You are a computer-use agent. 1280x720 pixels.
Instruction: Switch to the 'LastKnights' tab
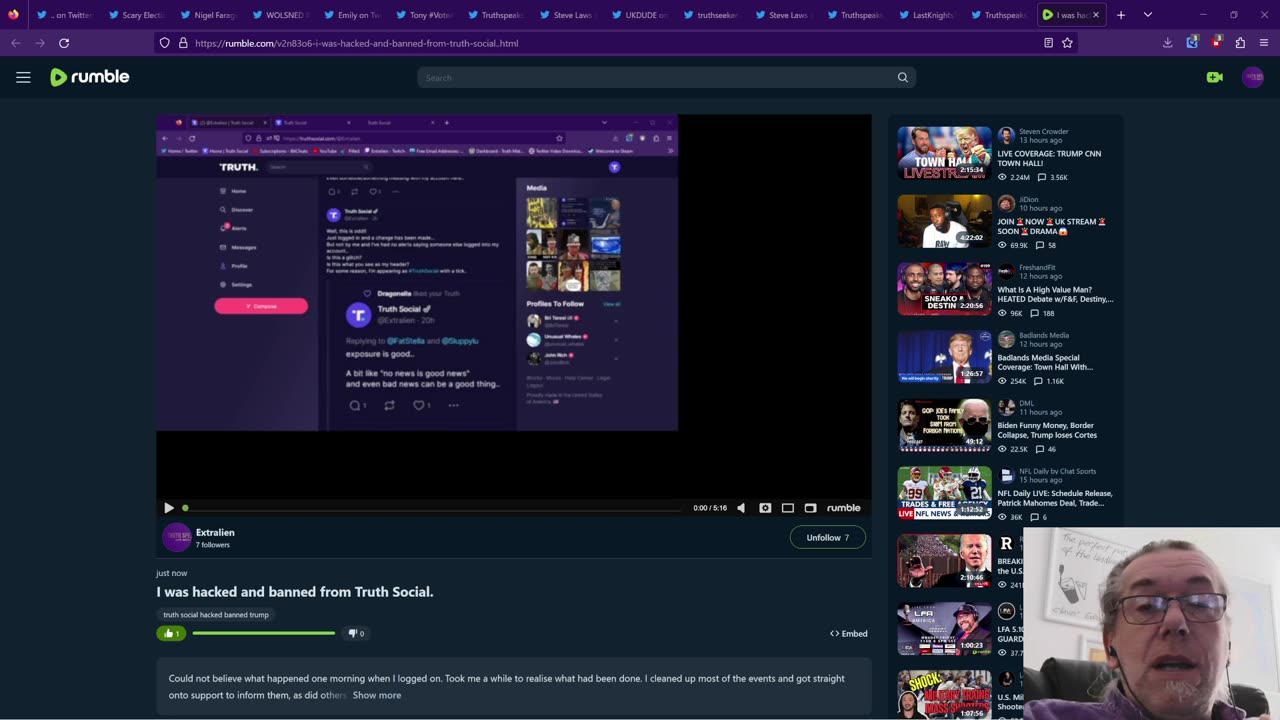pyautogui.click(x=927, y=15)
